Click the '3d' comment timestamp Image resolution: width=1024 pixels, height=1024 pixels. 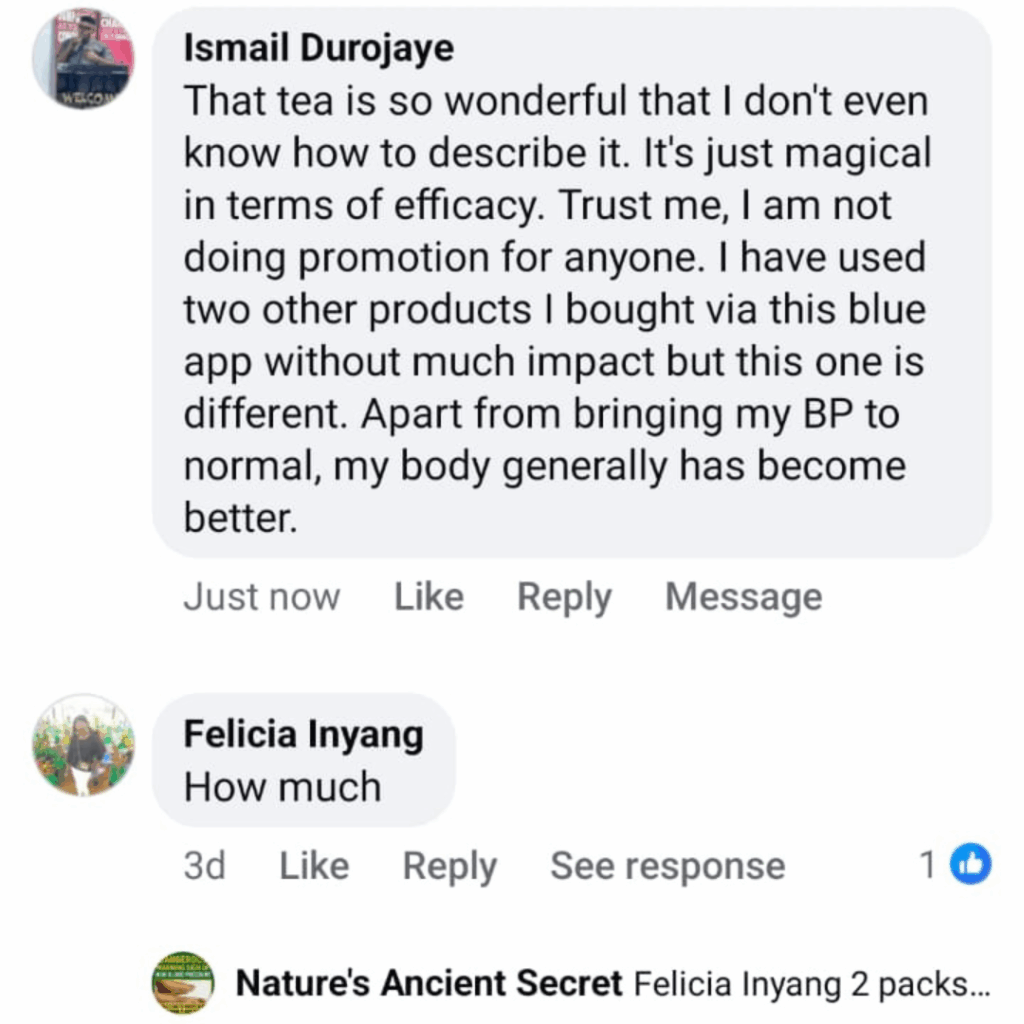point(204,866)
